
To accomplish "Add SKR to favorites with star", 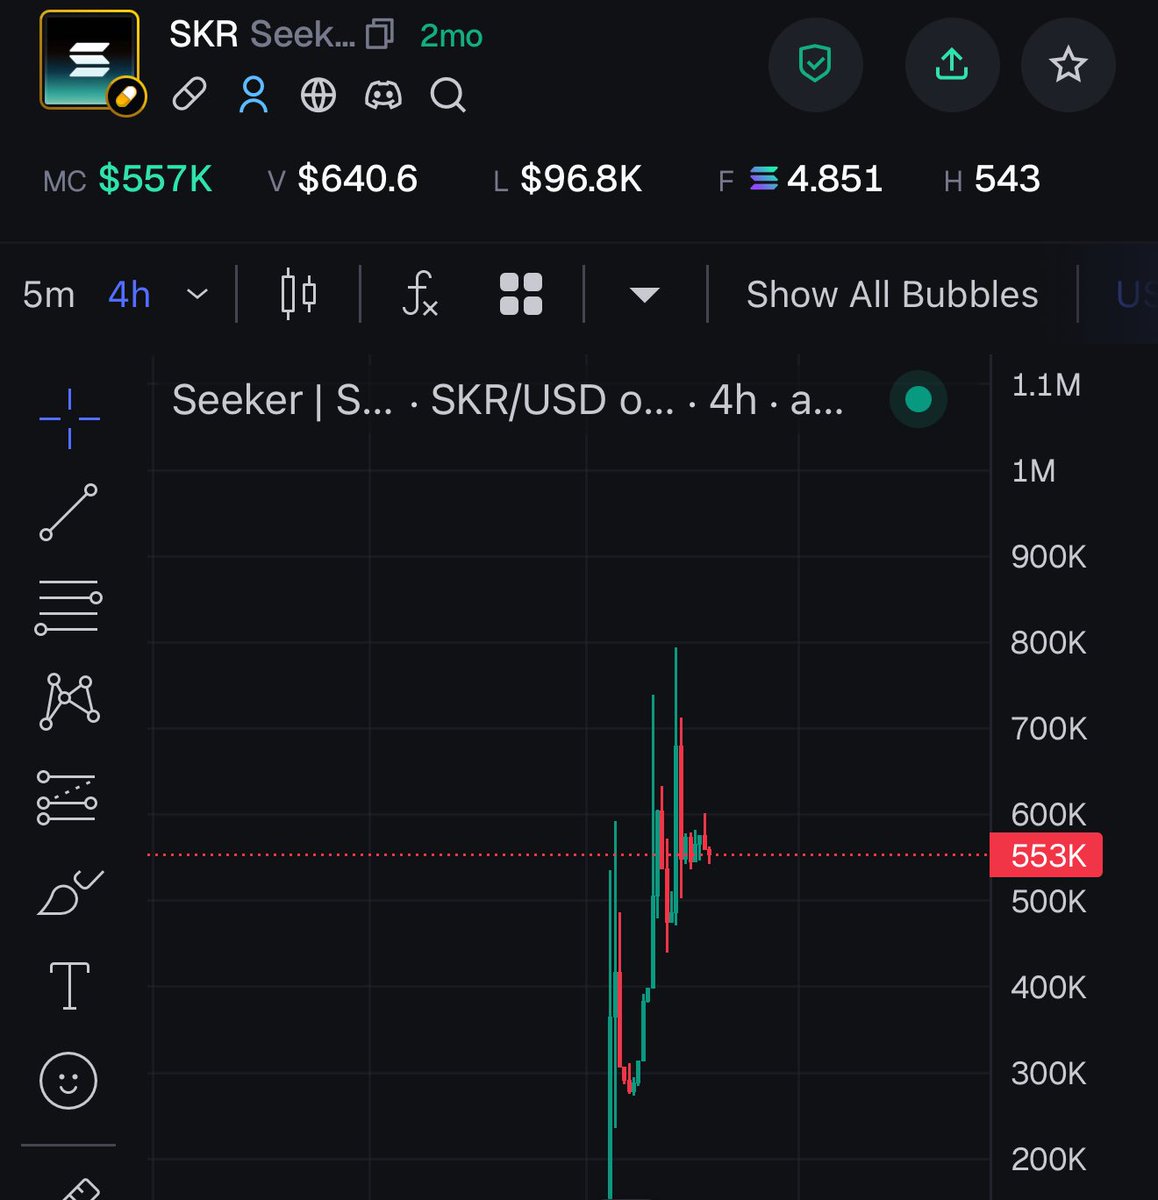I will point(1067,65).
